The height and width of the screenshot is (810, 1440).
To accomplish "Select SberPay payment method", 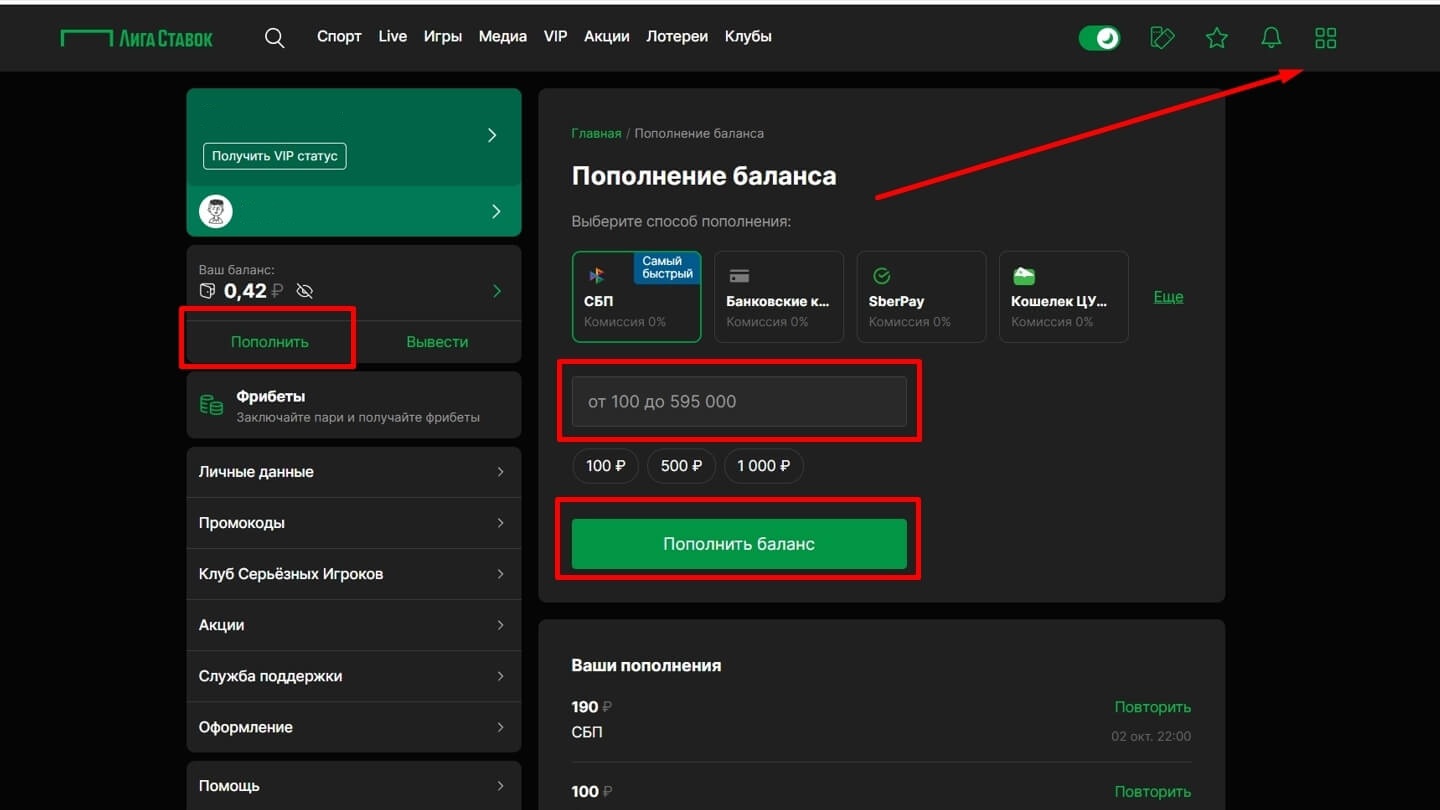I will pyautogui.click(x=921, y=297).
